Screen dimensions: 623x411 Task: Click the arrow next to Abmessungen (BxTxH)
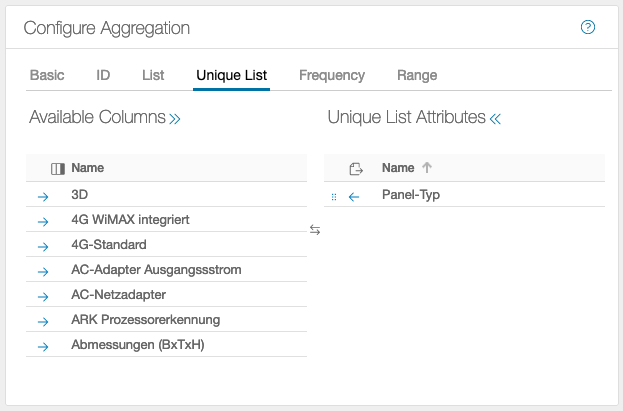click(x=43, y=346)
